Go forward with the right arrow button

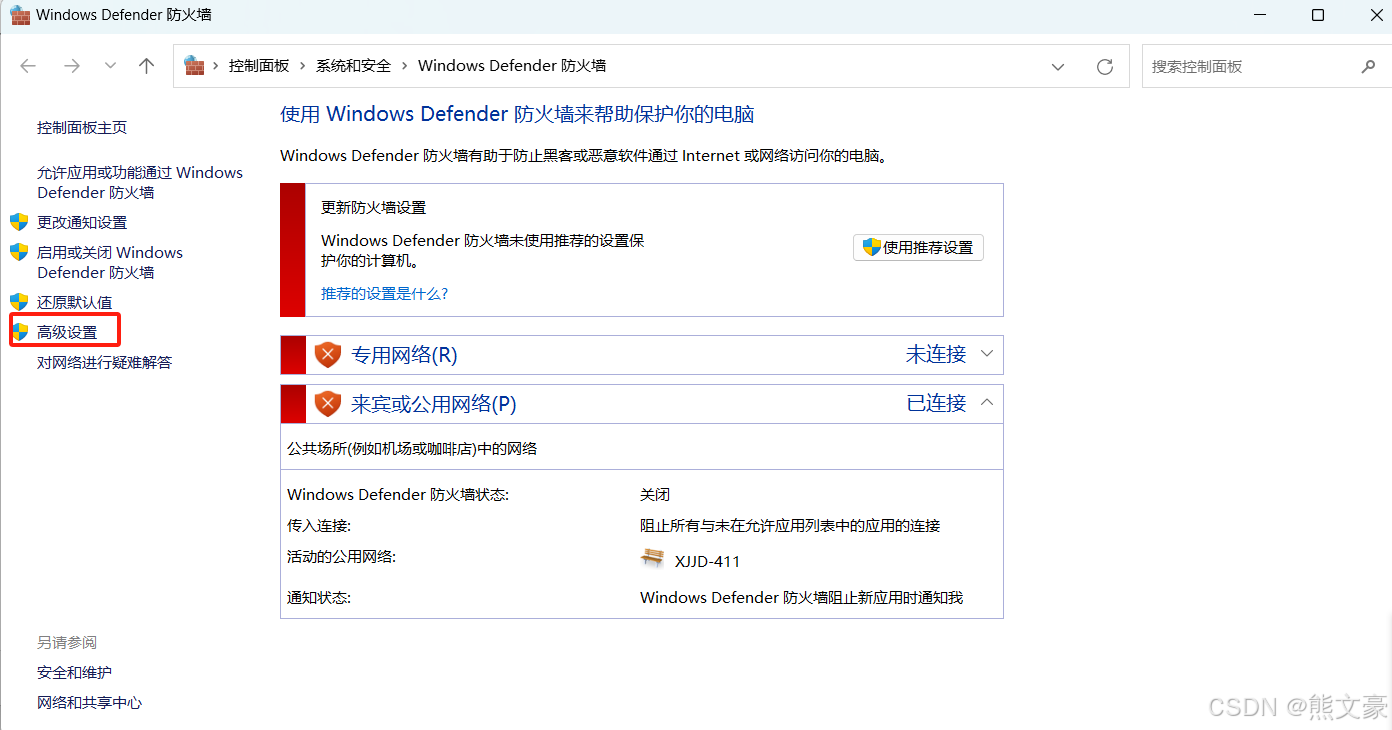[x=71, y=66]
